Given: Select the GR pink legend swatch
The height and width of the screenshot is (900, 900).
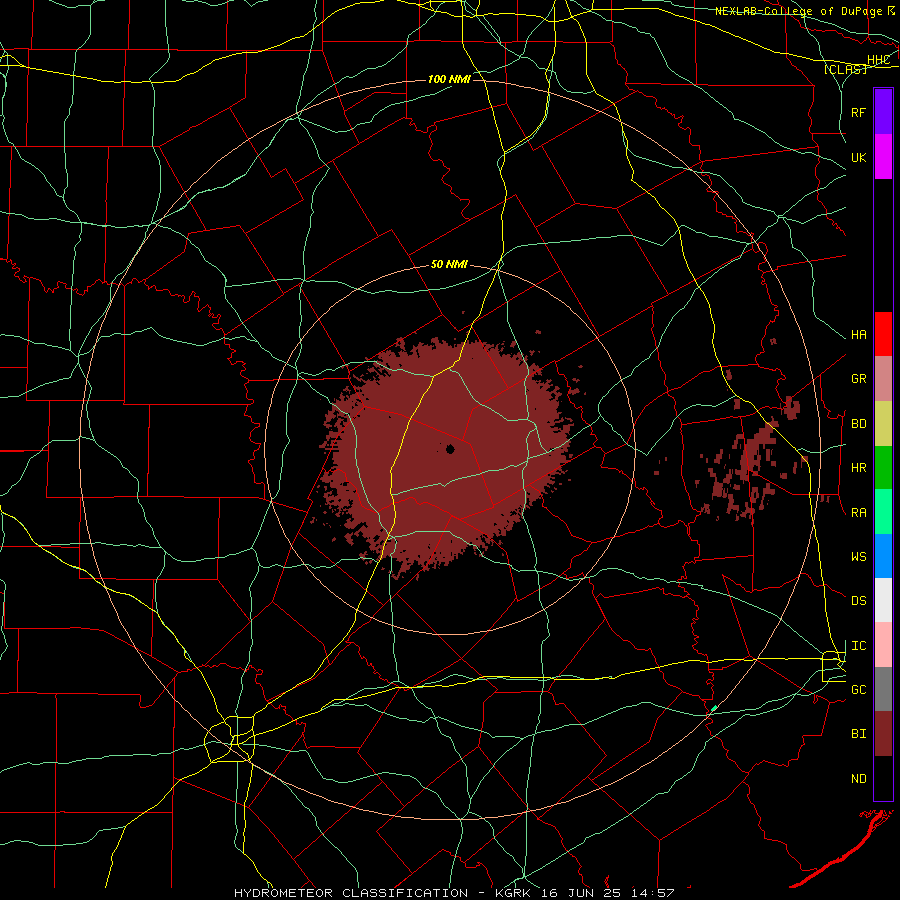Looking at the screenshot, I should pos(883,379).
